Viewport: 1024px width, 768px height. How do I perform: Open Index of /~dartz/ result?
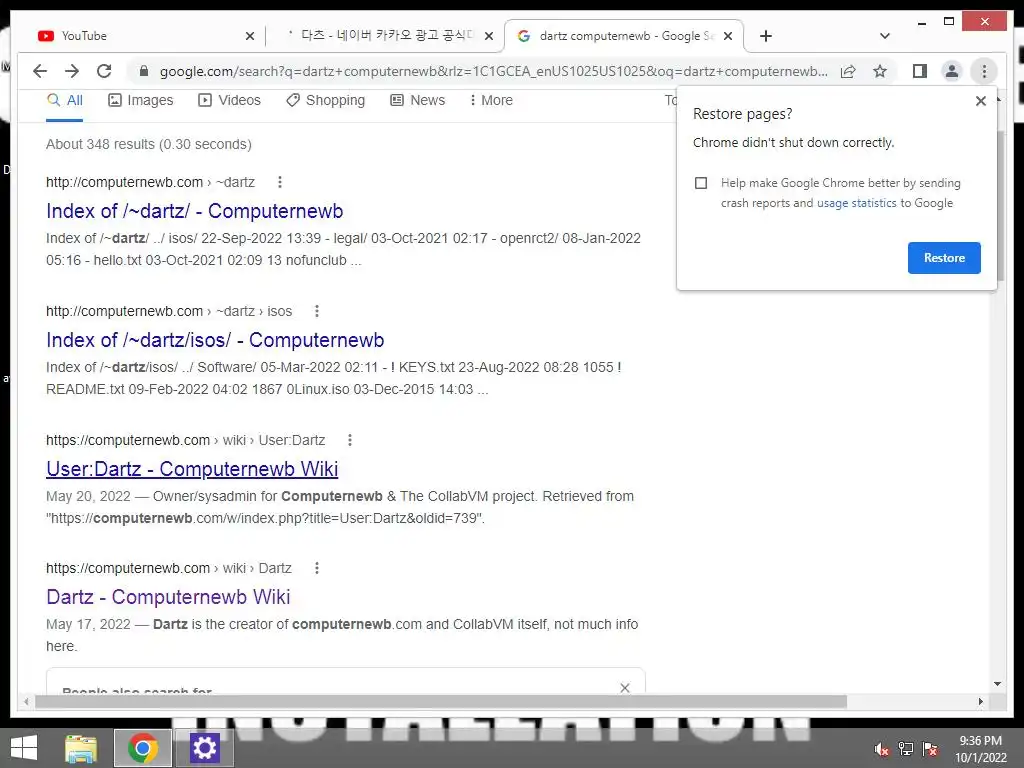tap(195, 211)
